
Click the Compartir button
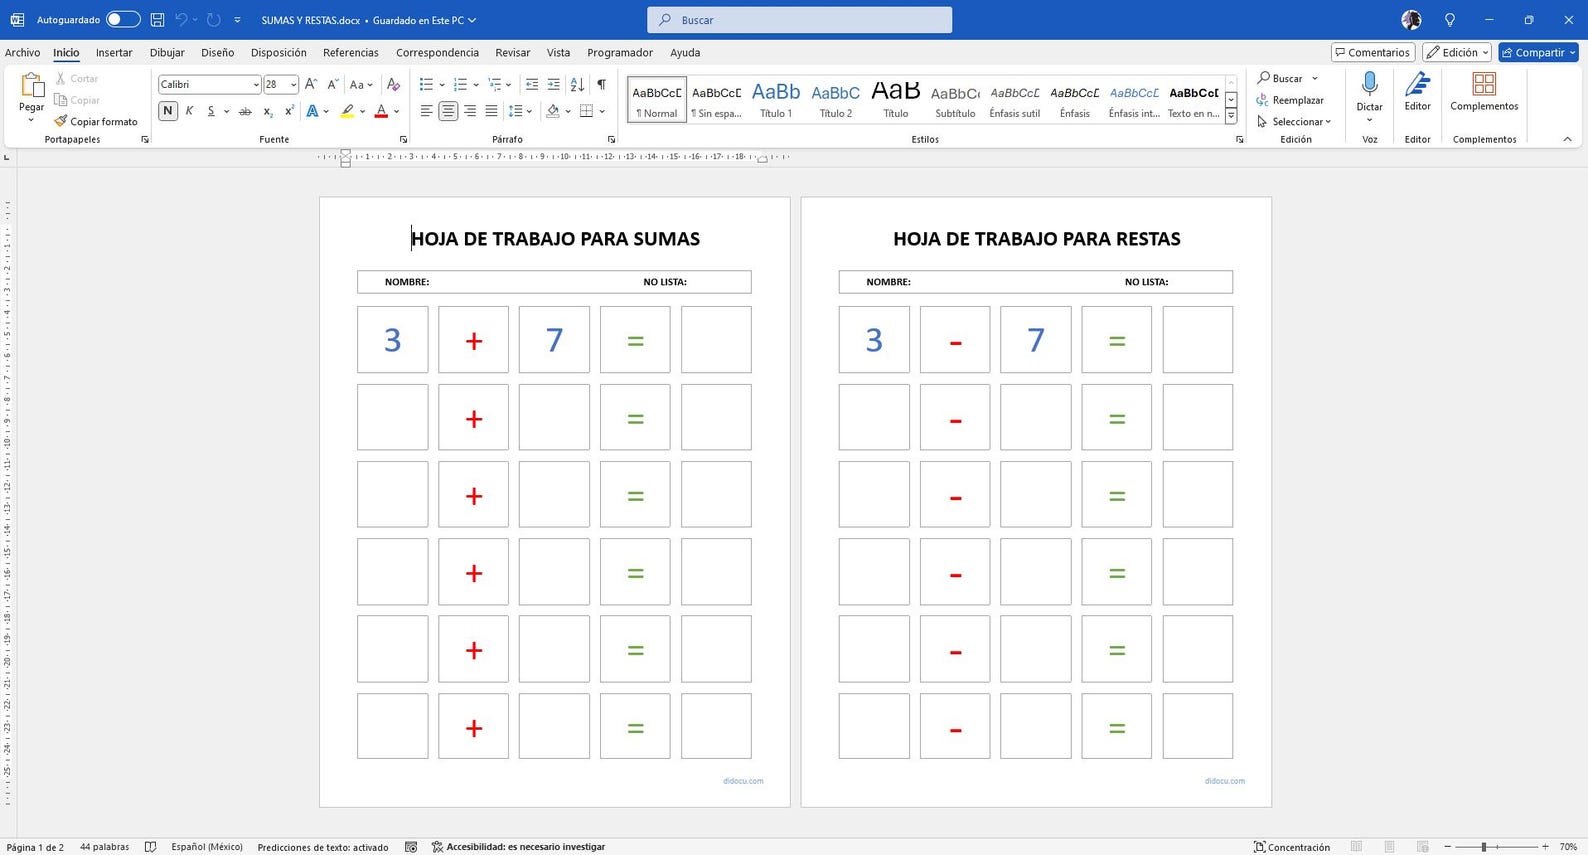[x=1538, y=52]
